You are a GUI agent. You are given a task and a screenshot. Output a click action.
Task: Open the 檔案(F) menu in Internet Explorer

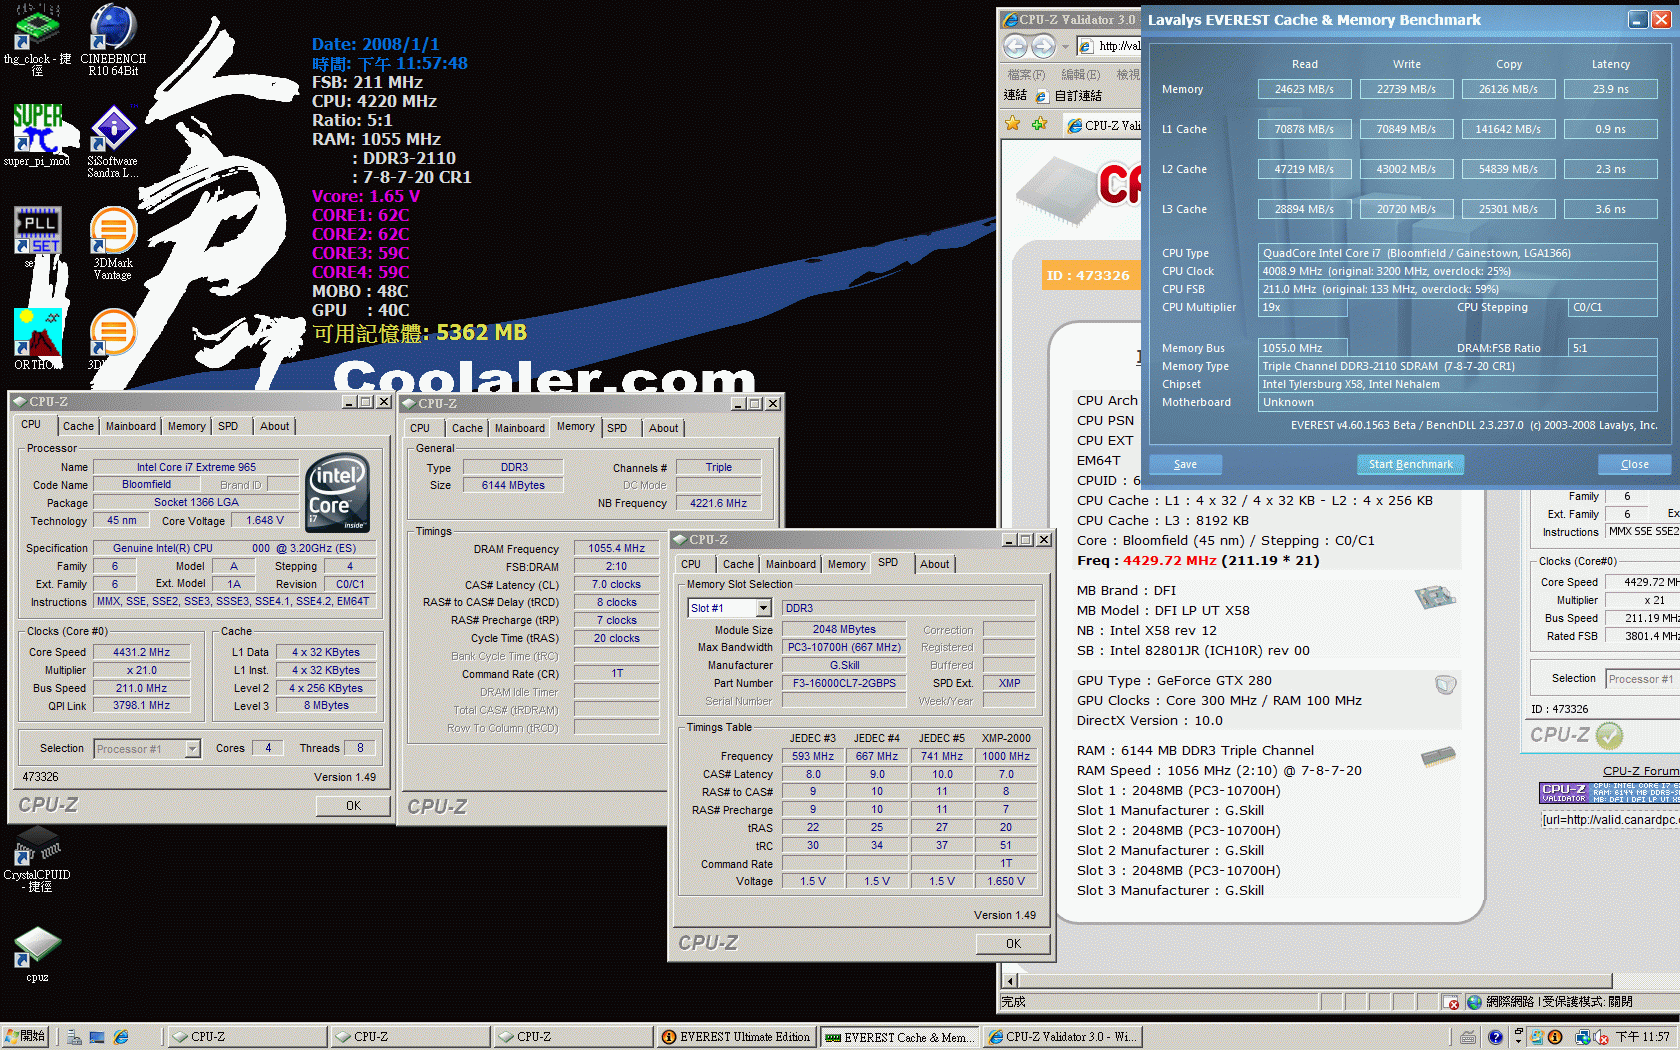coord(1026,75)
